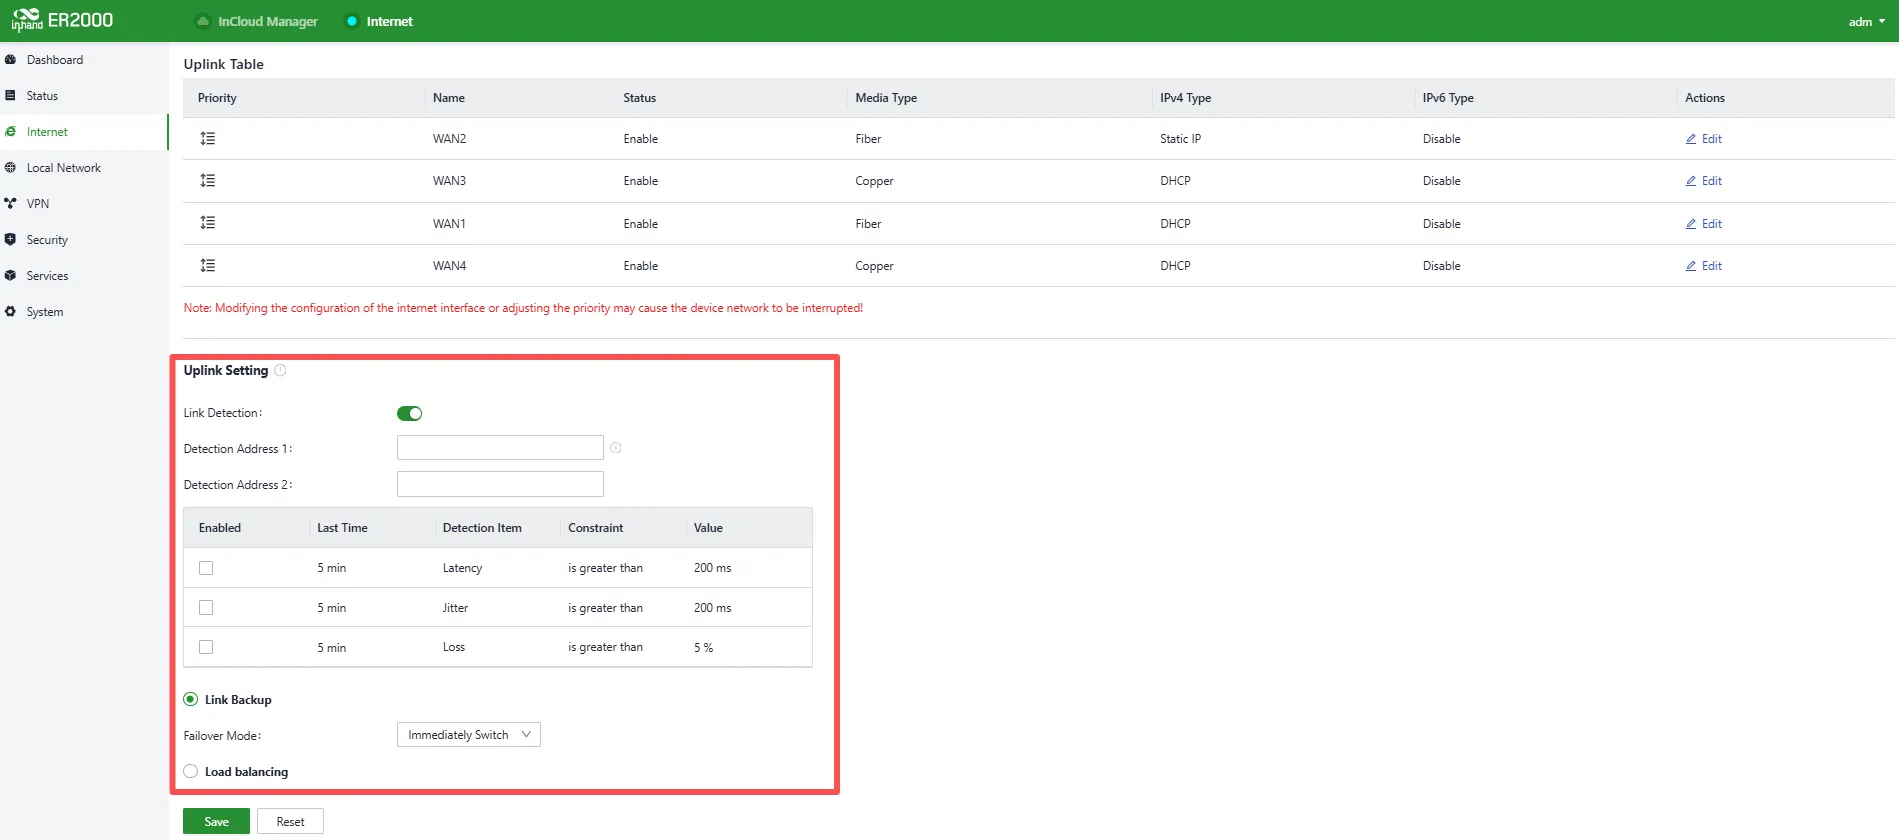Viewport: 1899px width, 840px height.
Task: Open the Internet sidebar menu item
Action: coord(84,132)
